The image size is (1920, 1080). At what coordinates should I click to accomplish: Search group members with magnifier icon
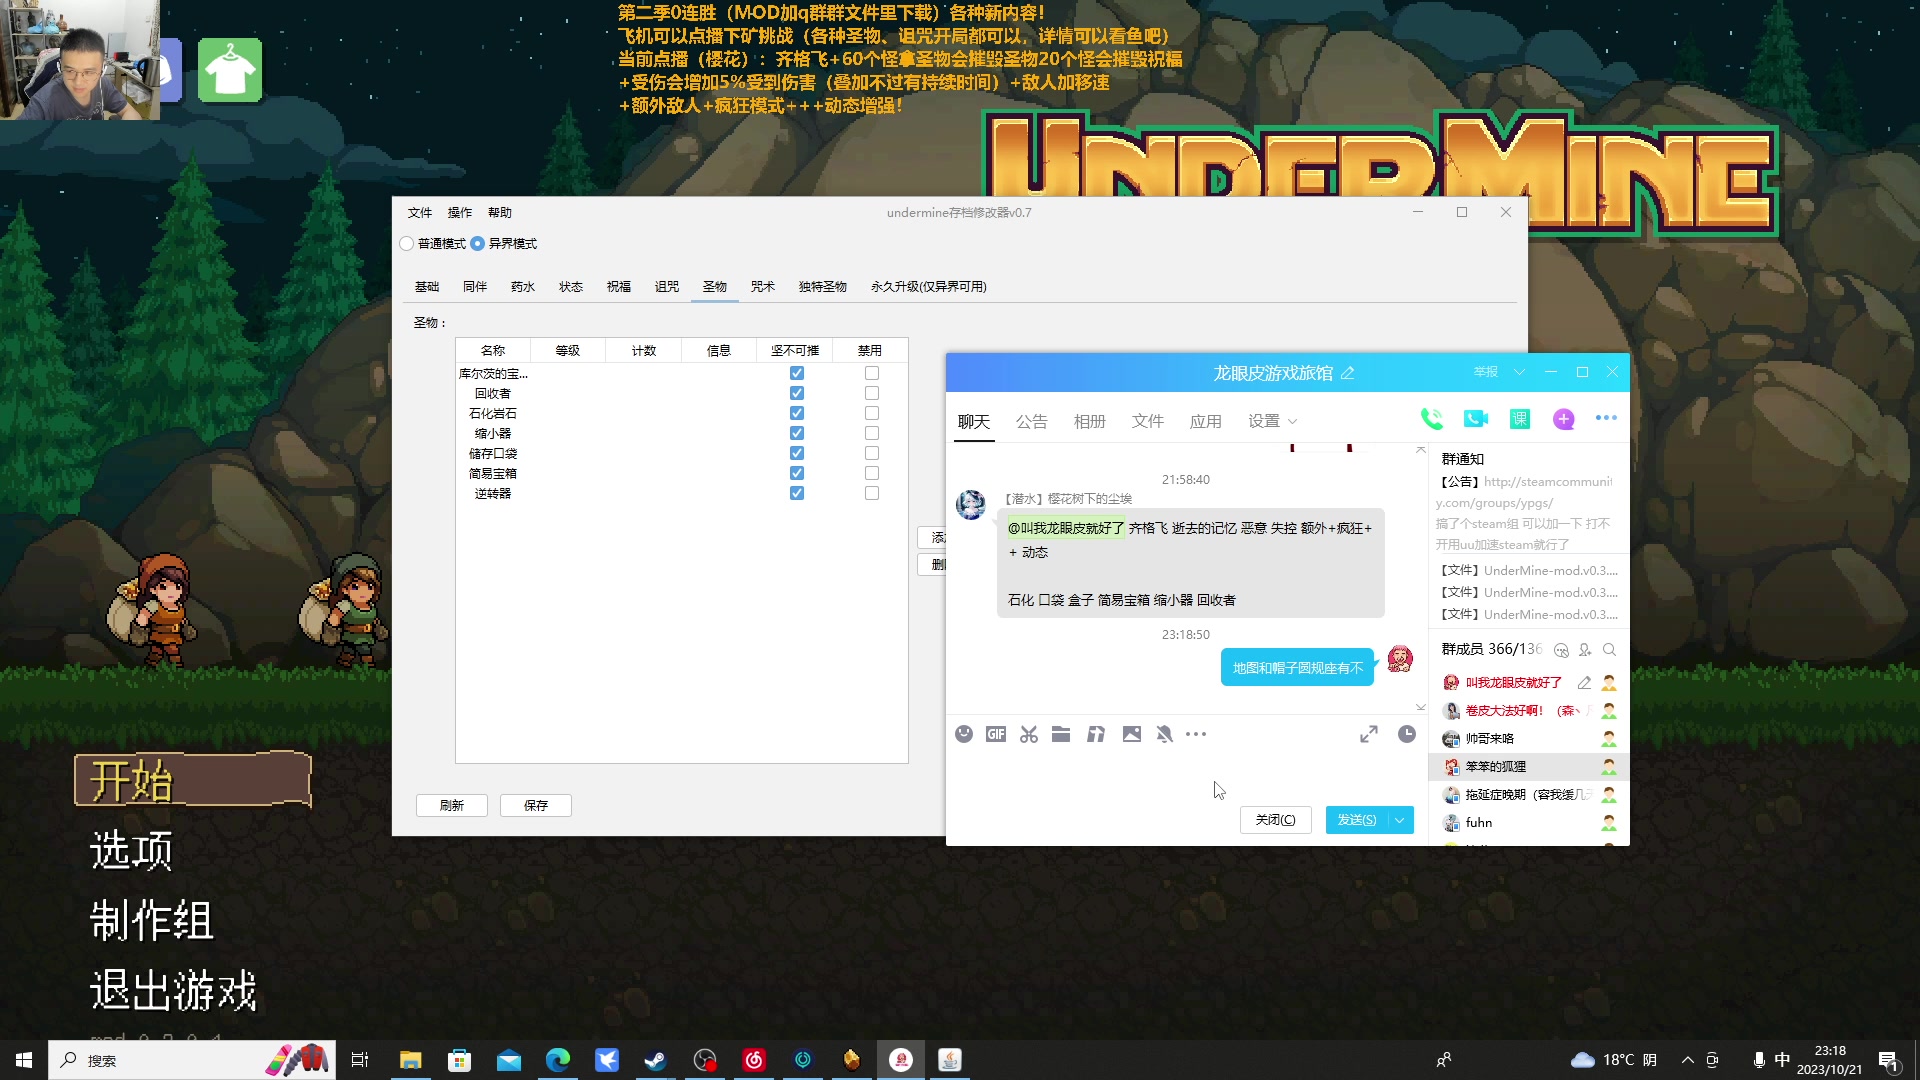click(x=1609, y=650)
